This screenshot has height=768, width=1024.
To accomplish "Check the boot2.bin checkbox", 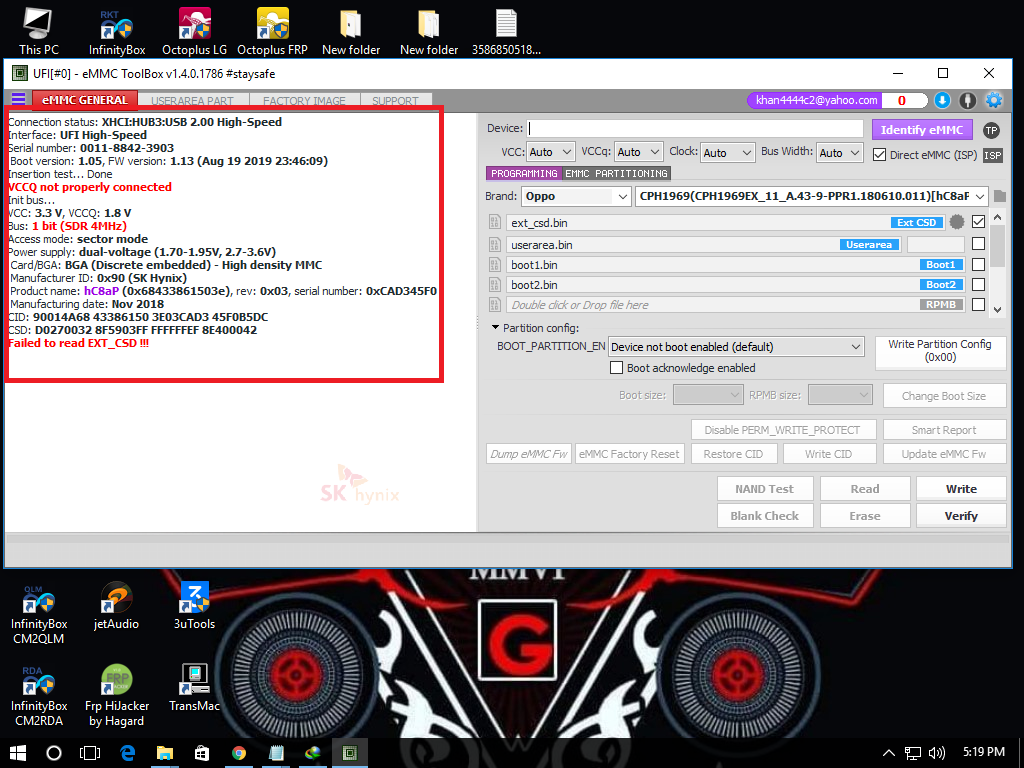I will point(978,285).
